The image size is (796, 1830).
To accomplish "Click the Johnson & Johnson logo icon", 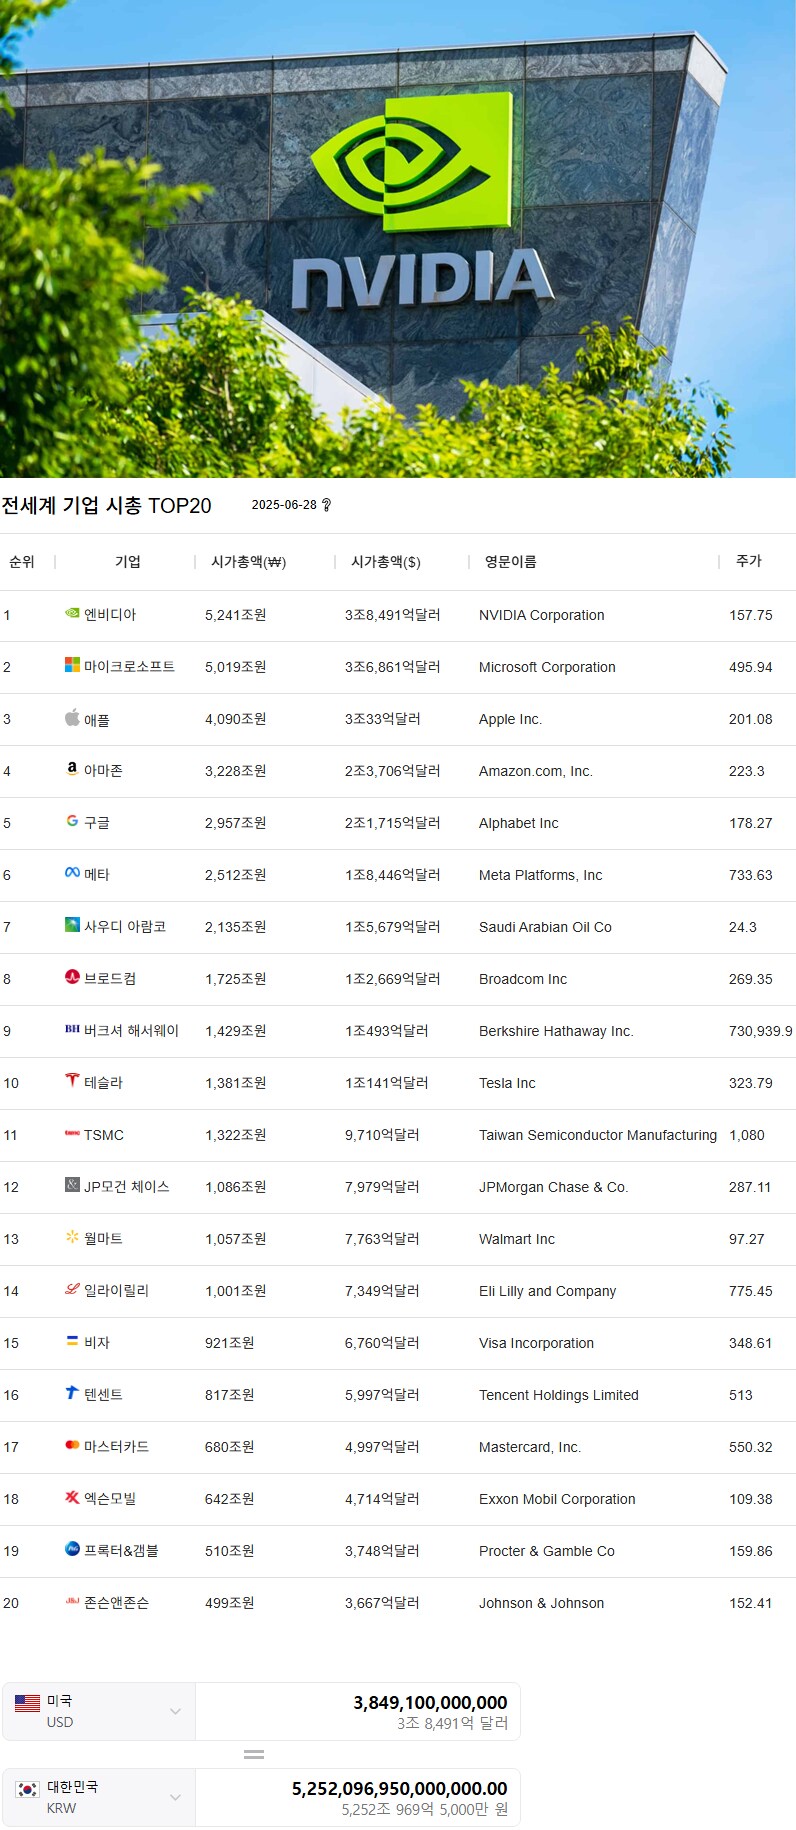I will tap(72, 1601).
